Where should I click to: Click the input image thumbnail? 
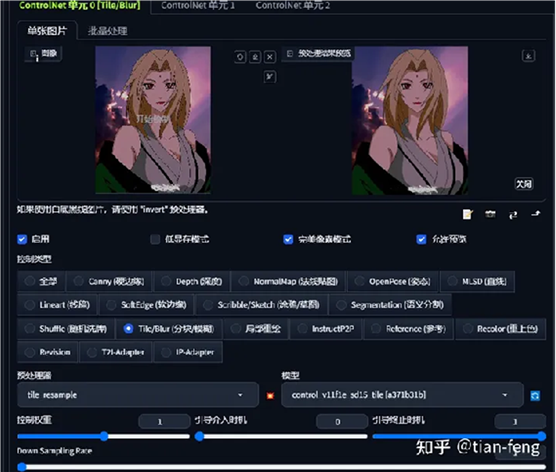pyautogui.click(x=153, y=120)
